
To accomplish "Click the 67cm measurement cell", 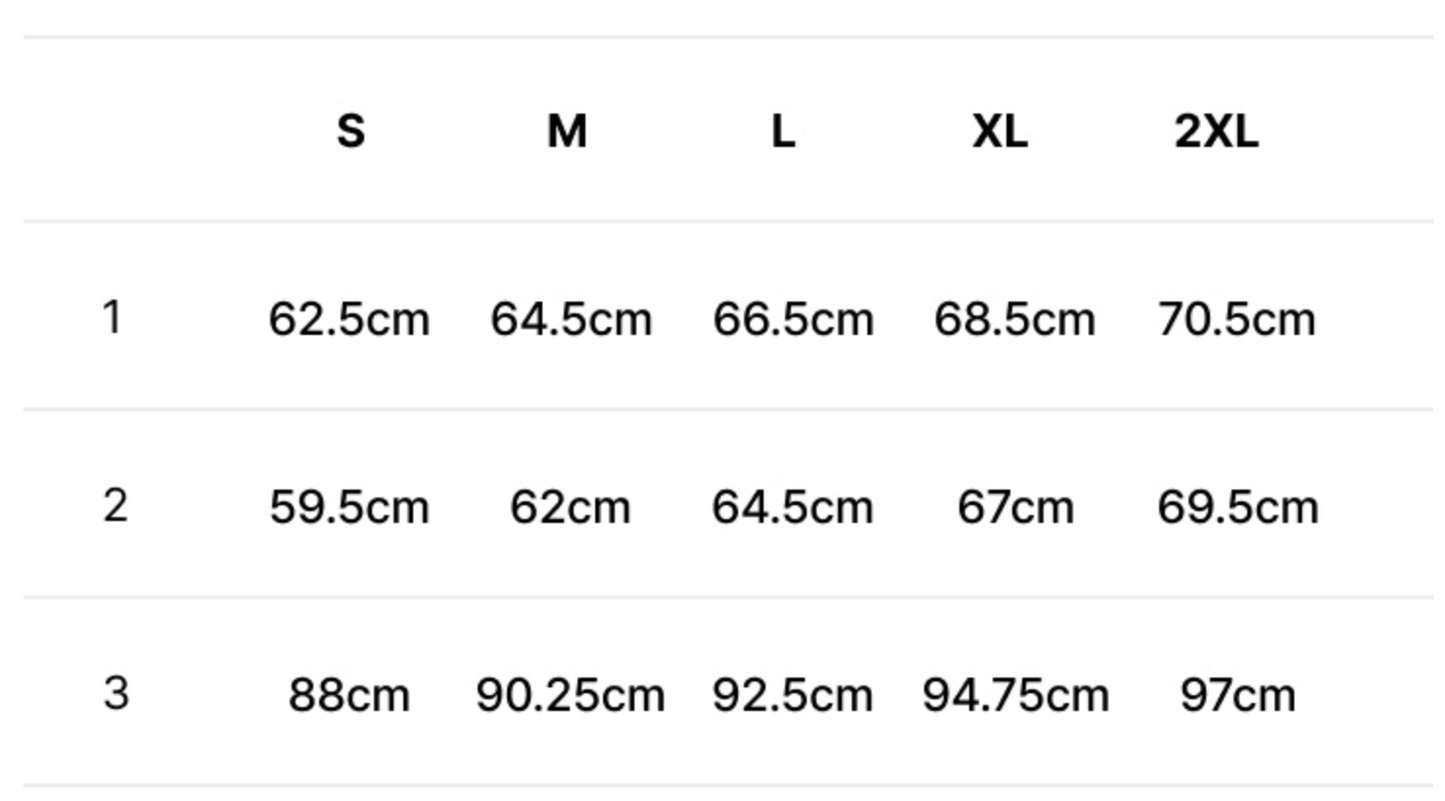I will point(1015,507).
